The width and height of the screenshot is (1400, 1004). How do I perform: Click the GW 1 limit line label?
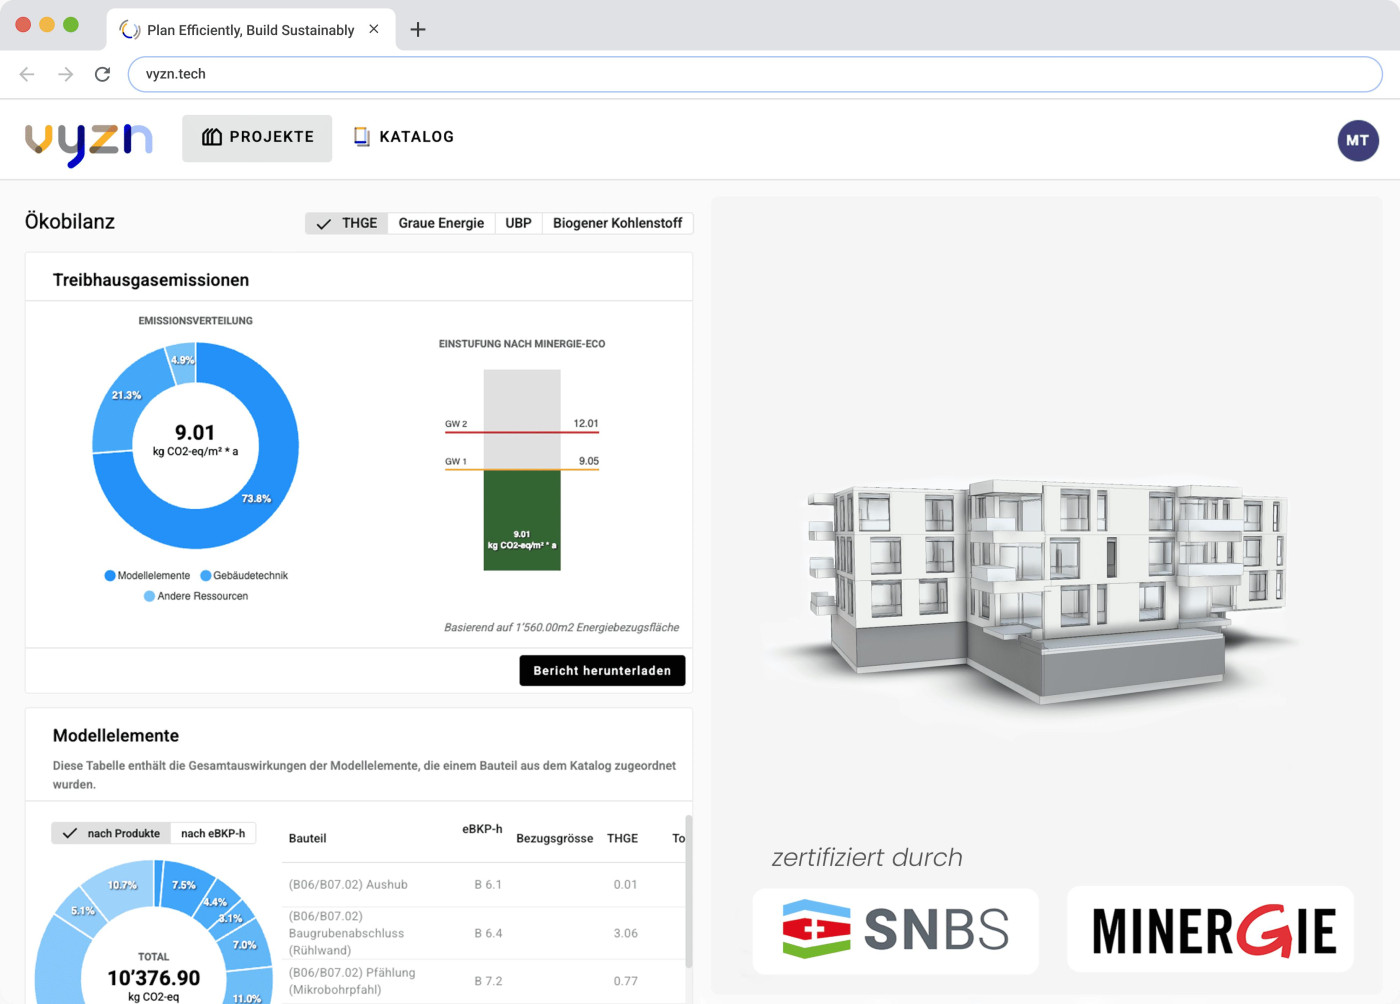click(456, 462)
